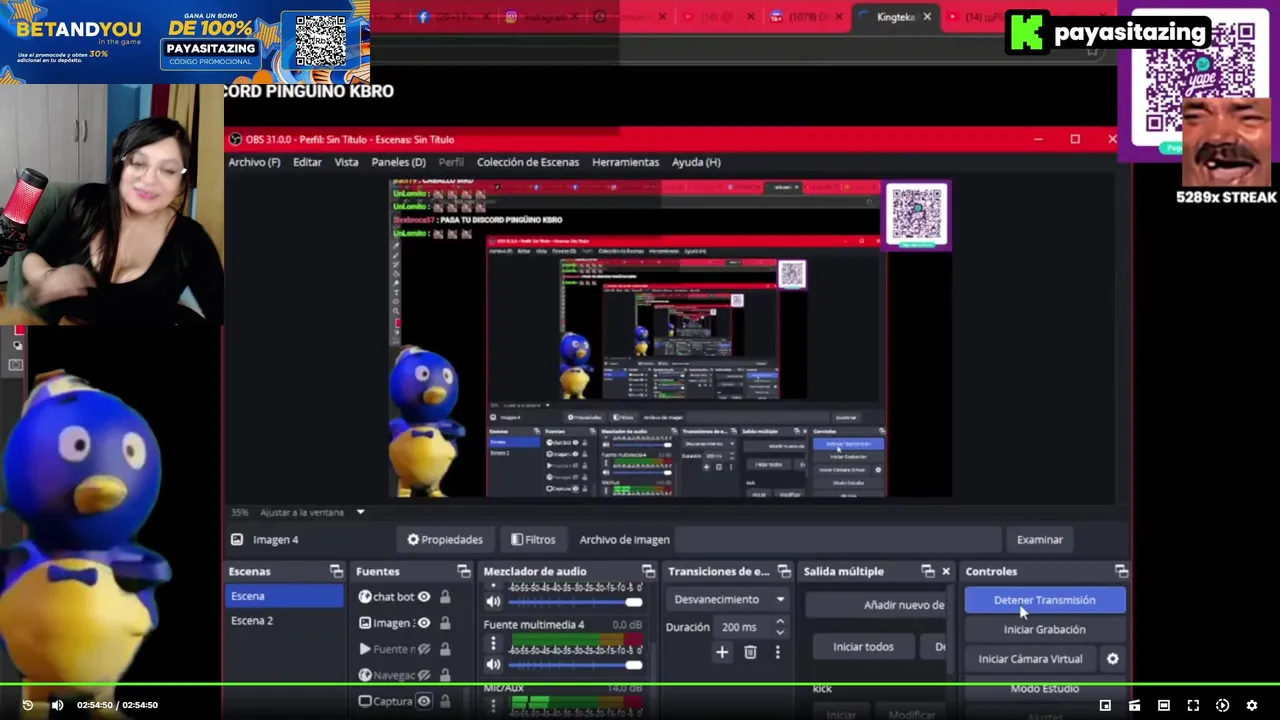Open virtual camera settings gear
1280x720 pixels.
pyautogui.click(x=1112, y=659)
